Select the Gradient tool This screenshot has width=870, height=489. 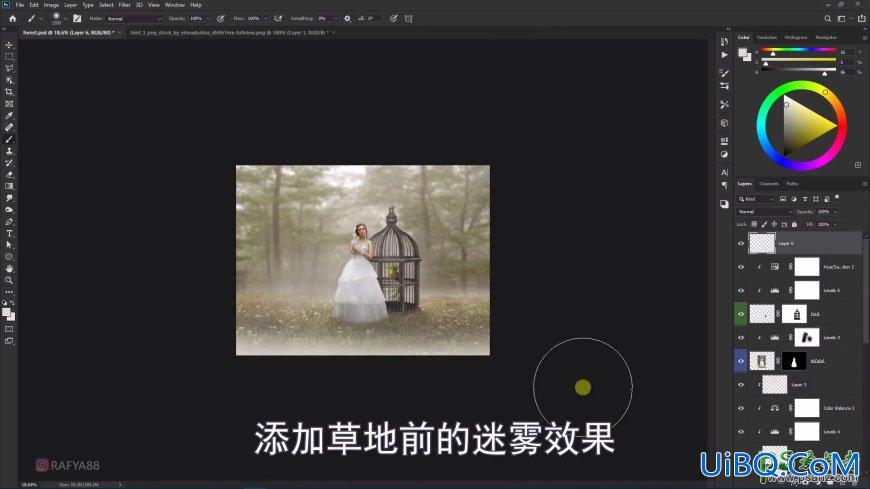[x=9, y=186]
